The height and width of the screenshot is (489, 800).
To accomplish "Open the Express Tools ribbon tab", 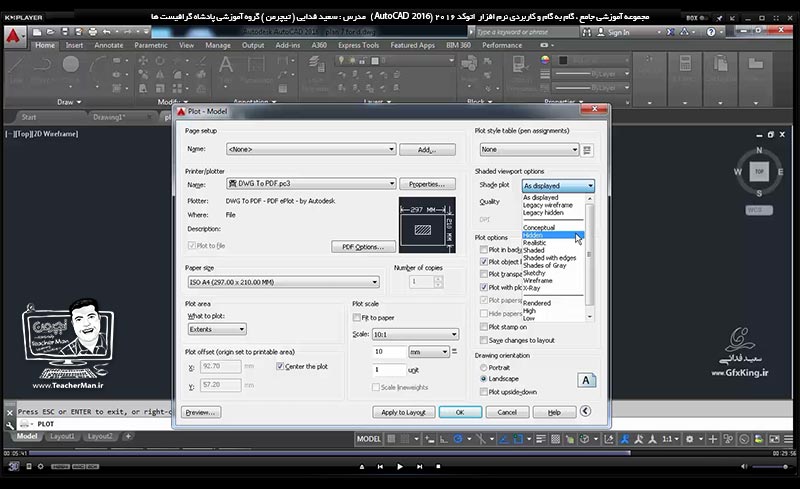I will click(x=358, y=45).
